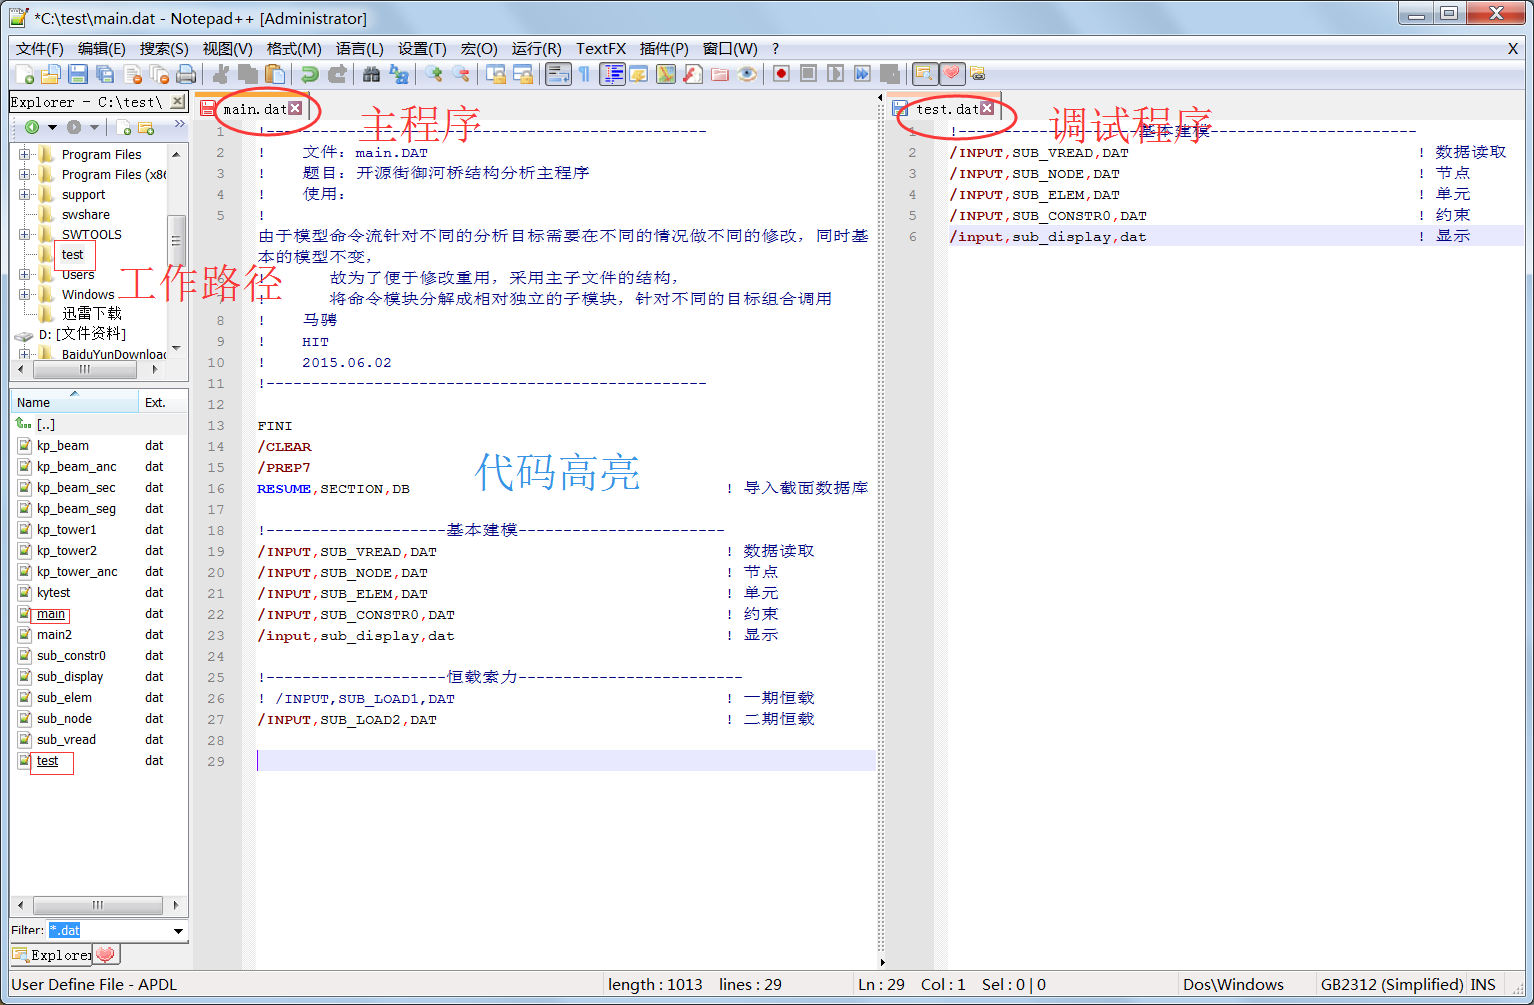
Task: Click the Open file toolbar icon
Action: click(51, 74)
